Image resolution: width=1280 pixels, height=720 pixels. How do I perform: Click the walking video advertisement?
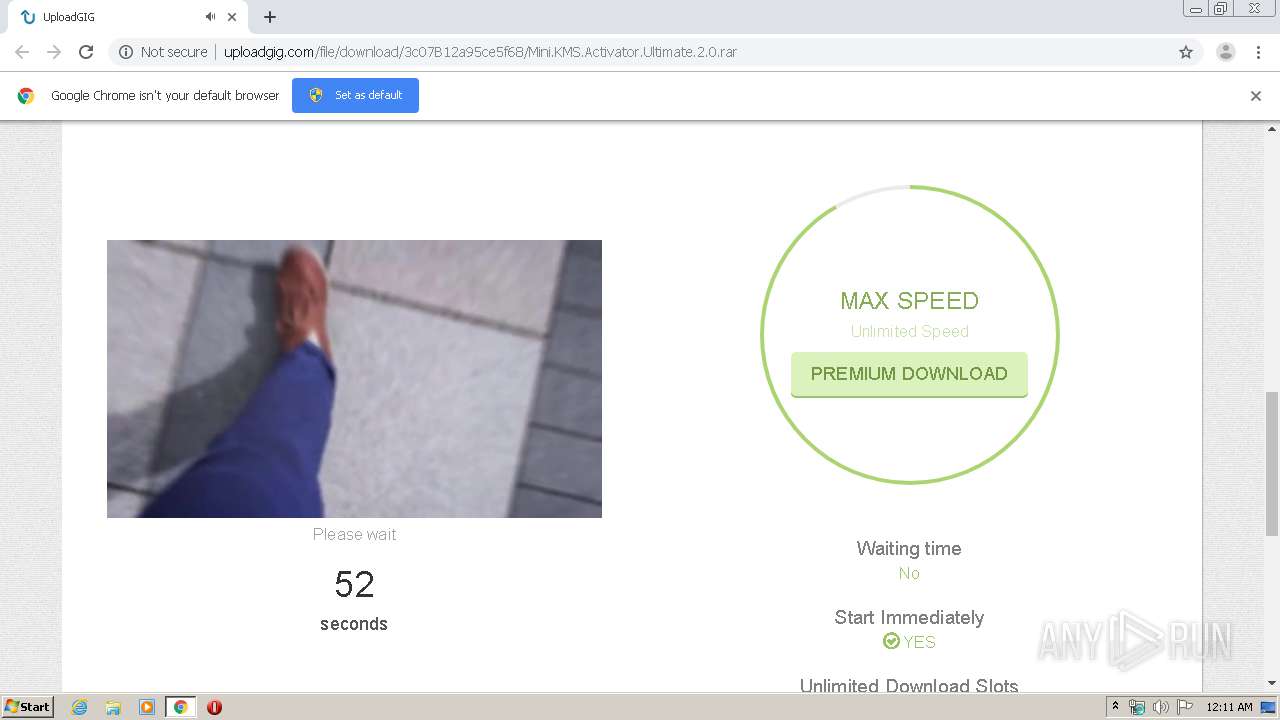tap(354, 379)
